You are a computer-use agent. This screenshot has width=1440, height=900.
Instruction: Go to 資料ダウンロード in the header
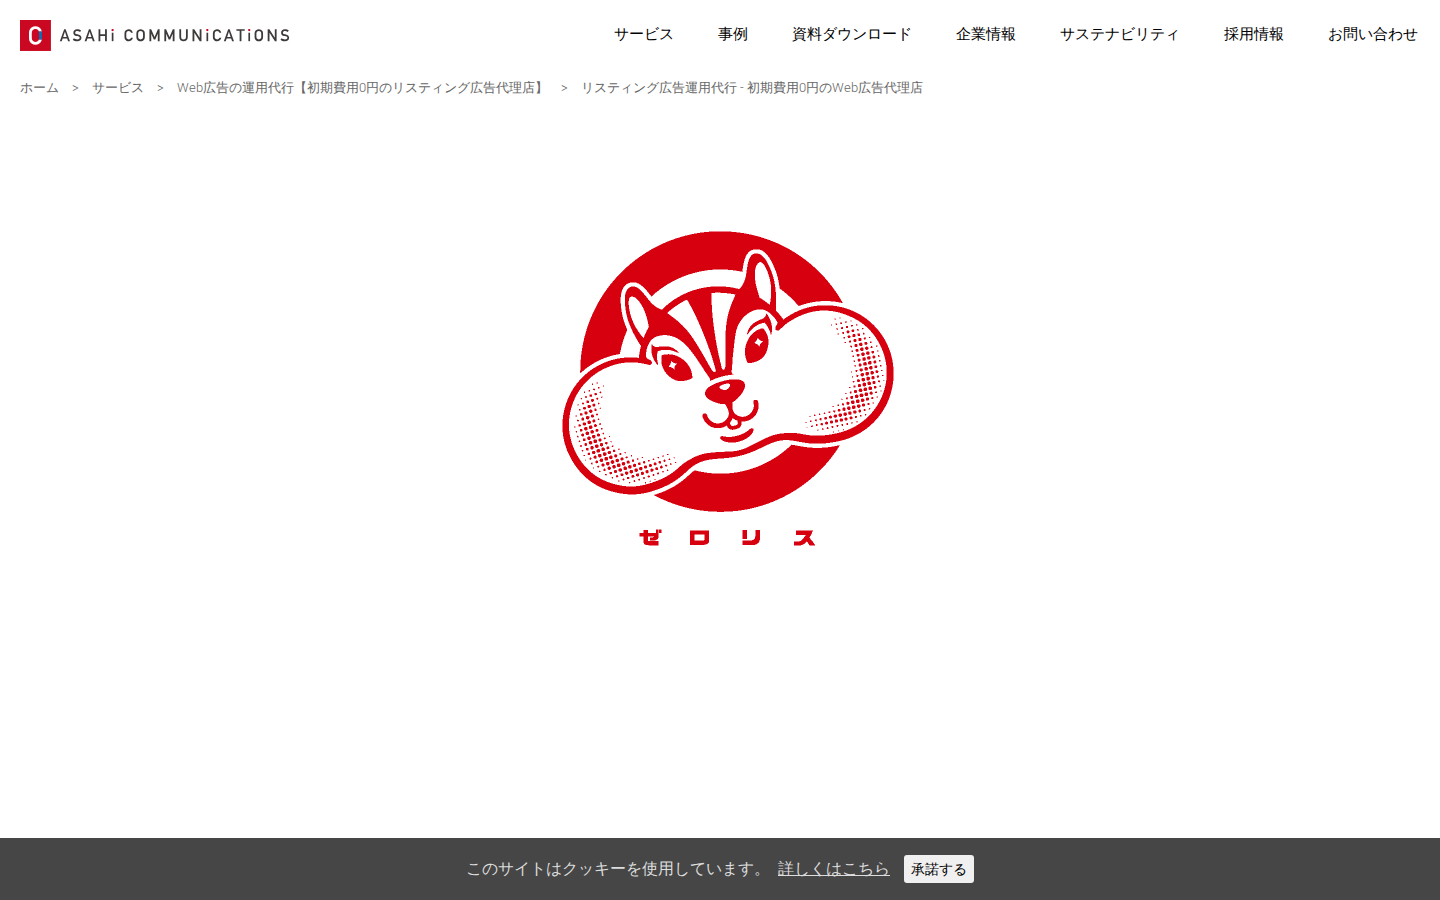point(852,34)
